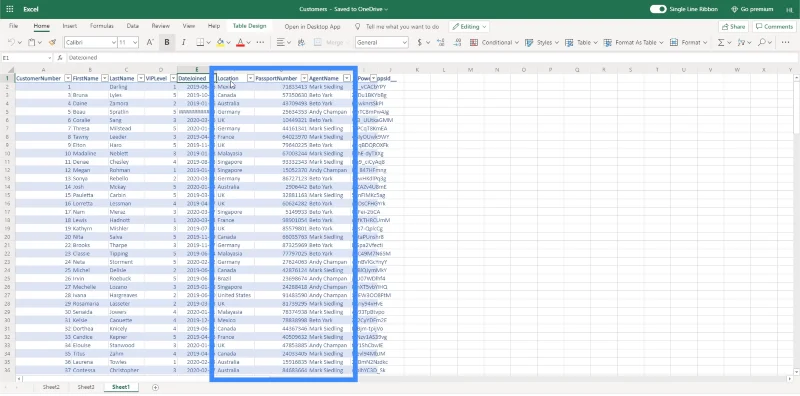Open LastName column filter dropdown

140,78
